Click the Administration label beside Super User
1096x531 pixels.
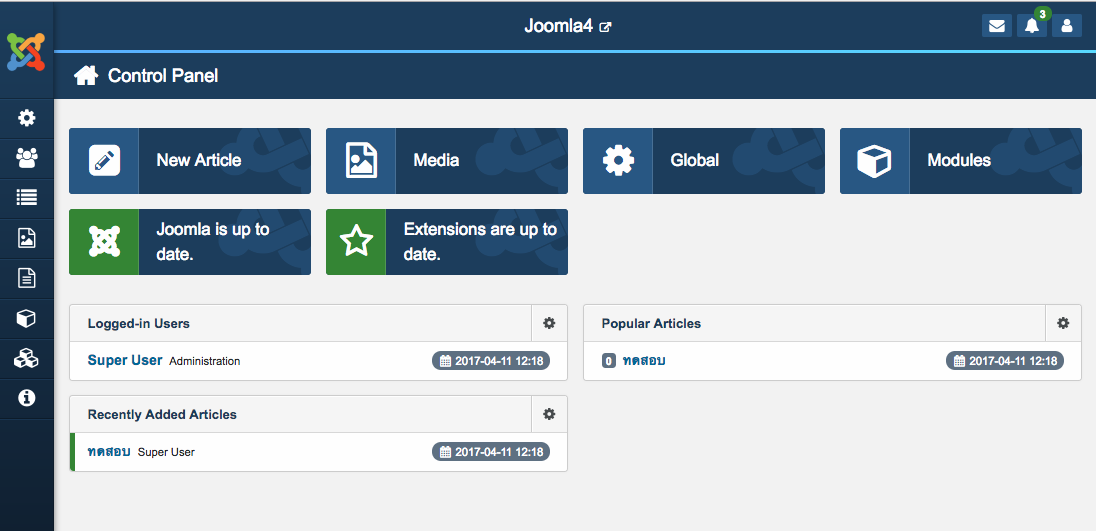(x=205, y=361)
